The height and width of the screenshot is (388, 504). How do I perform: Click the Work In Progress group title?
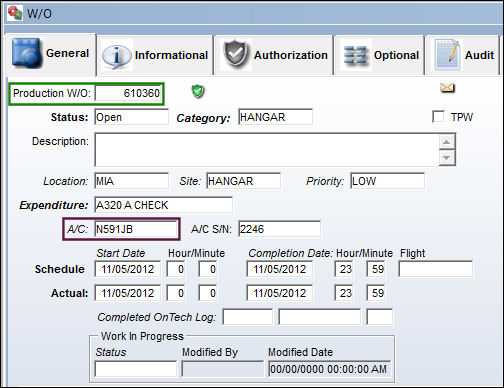[x=142, y=336]
